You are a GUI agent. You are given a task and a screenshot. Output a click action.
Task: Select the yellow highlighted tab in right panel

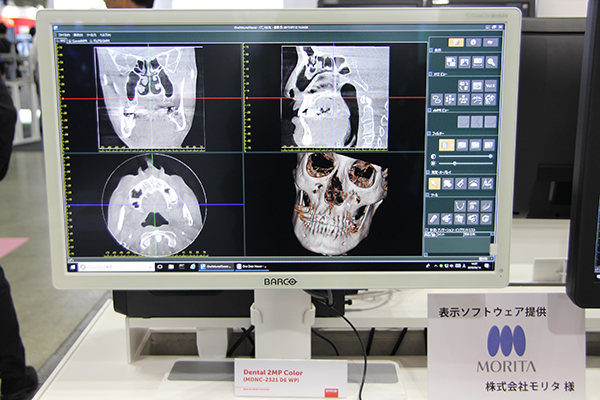(x=455, y=43)
